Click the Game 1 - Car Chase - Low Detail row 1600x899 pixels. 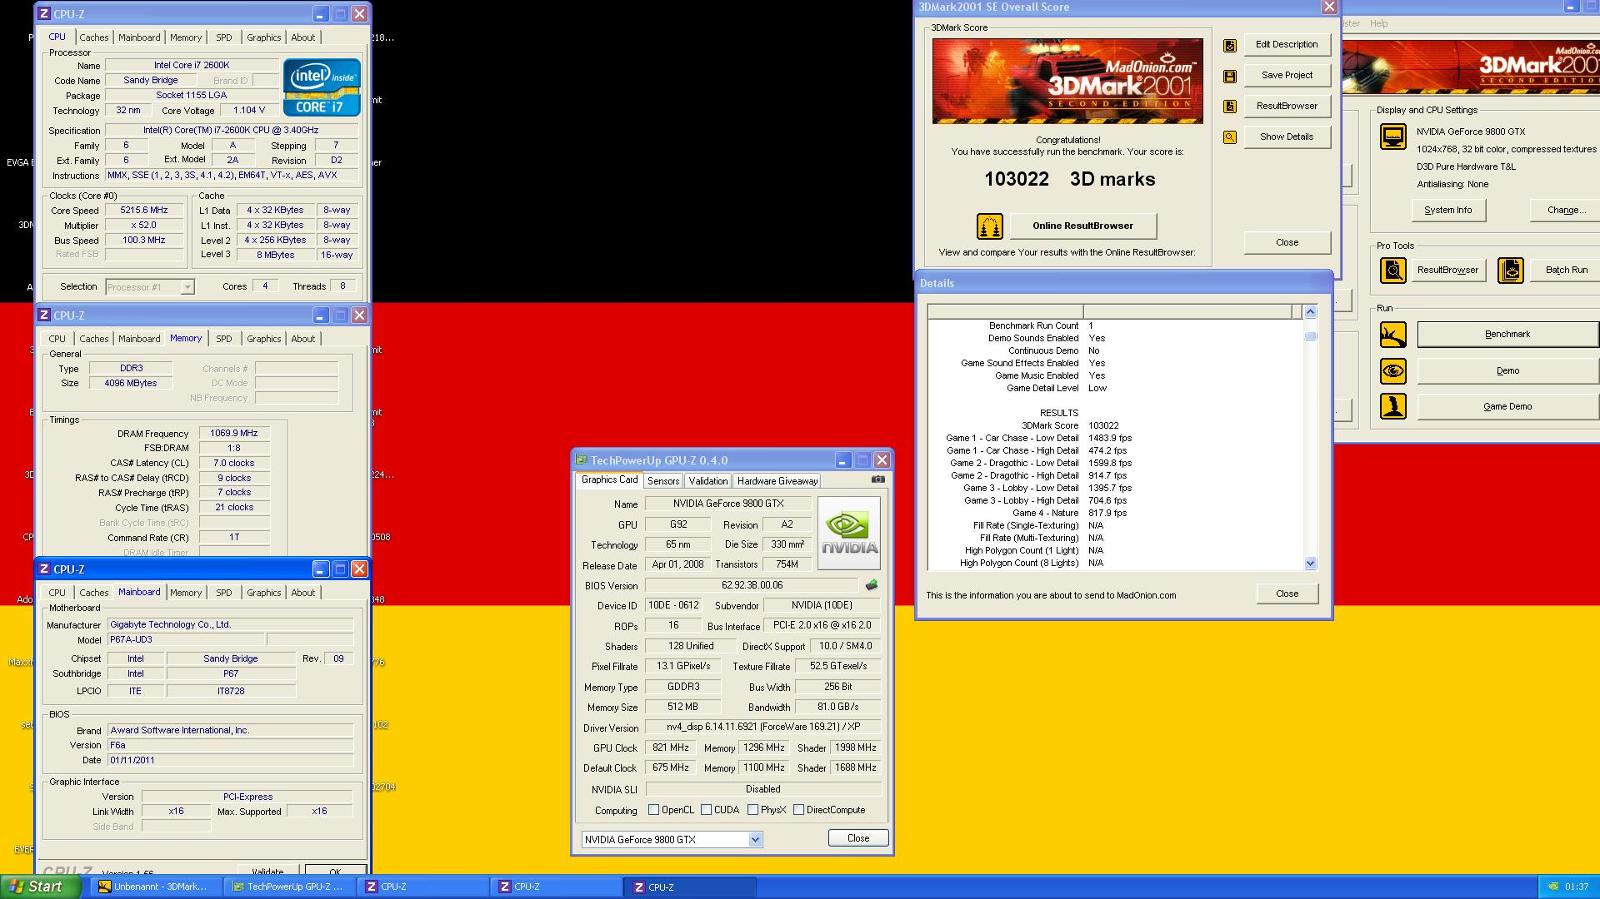coord(1039,438)
